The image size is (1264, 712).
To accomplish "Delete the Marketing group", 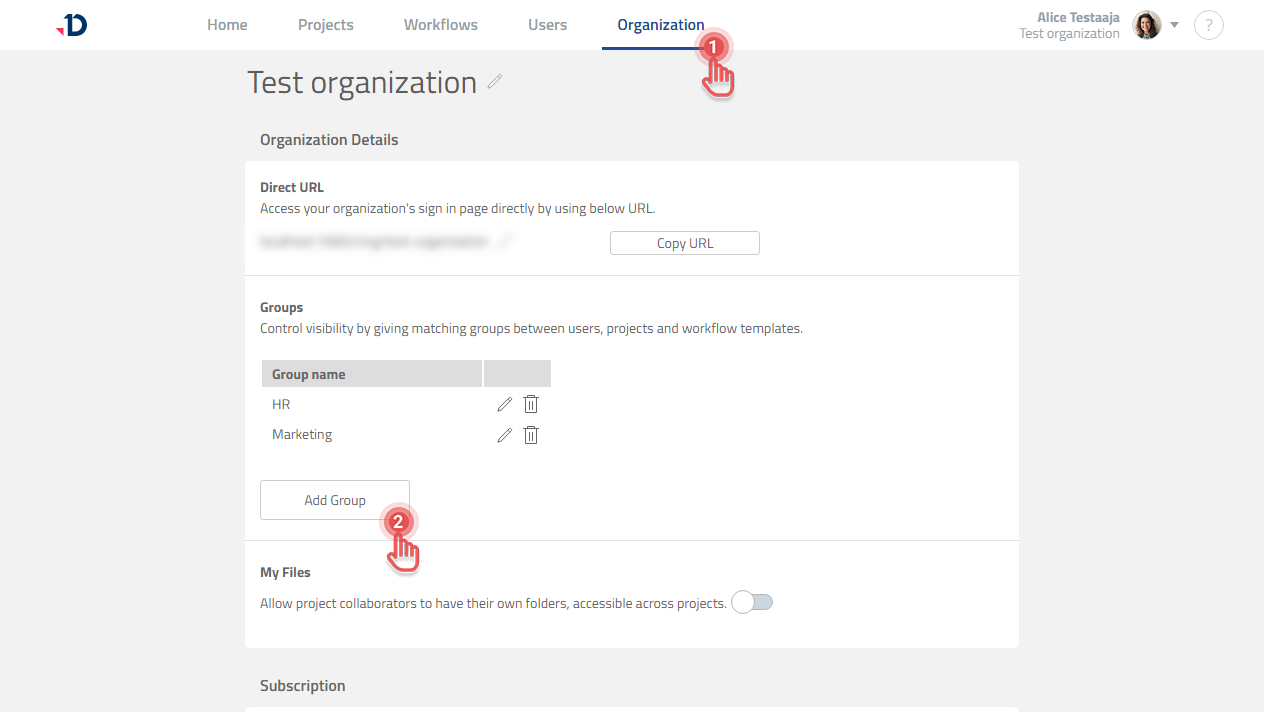I will [531, 435].
